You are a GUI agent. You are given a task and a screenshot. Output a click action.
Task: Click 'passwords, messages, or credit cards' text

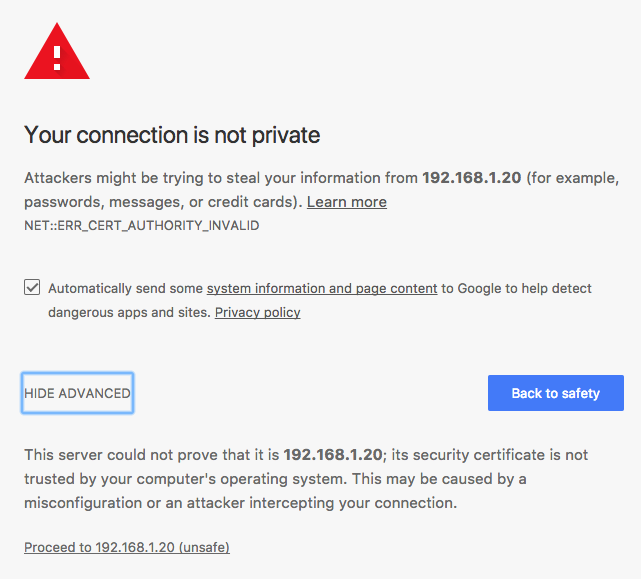click(x=161, y=202)
